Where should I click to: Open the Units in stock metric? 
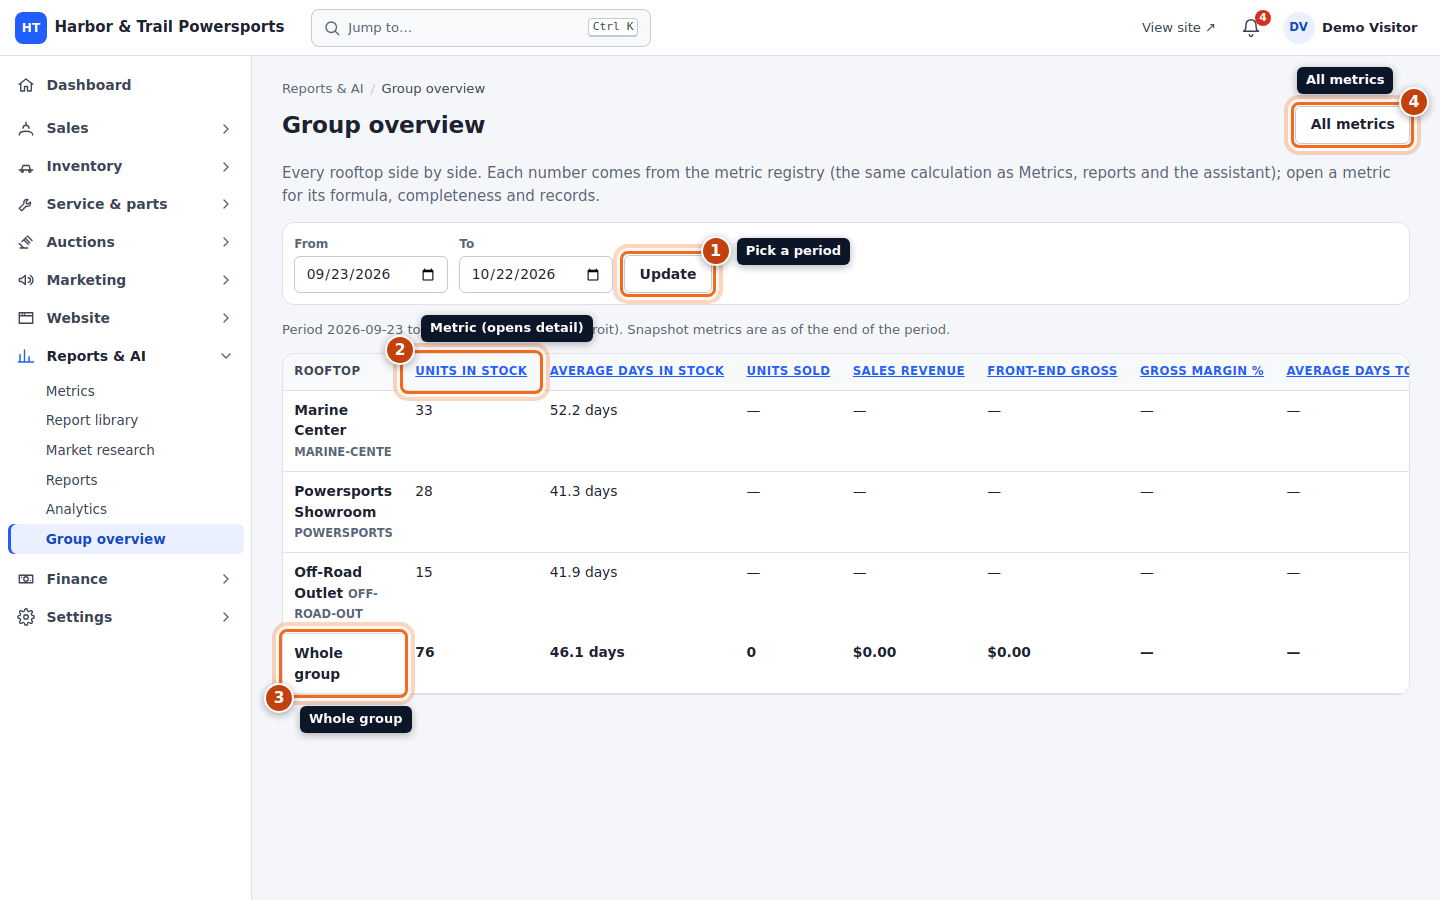(x=471, y=371)
